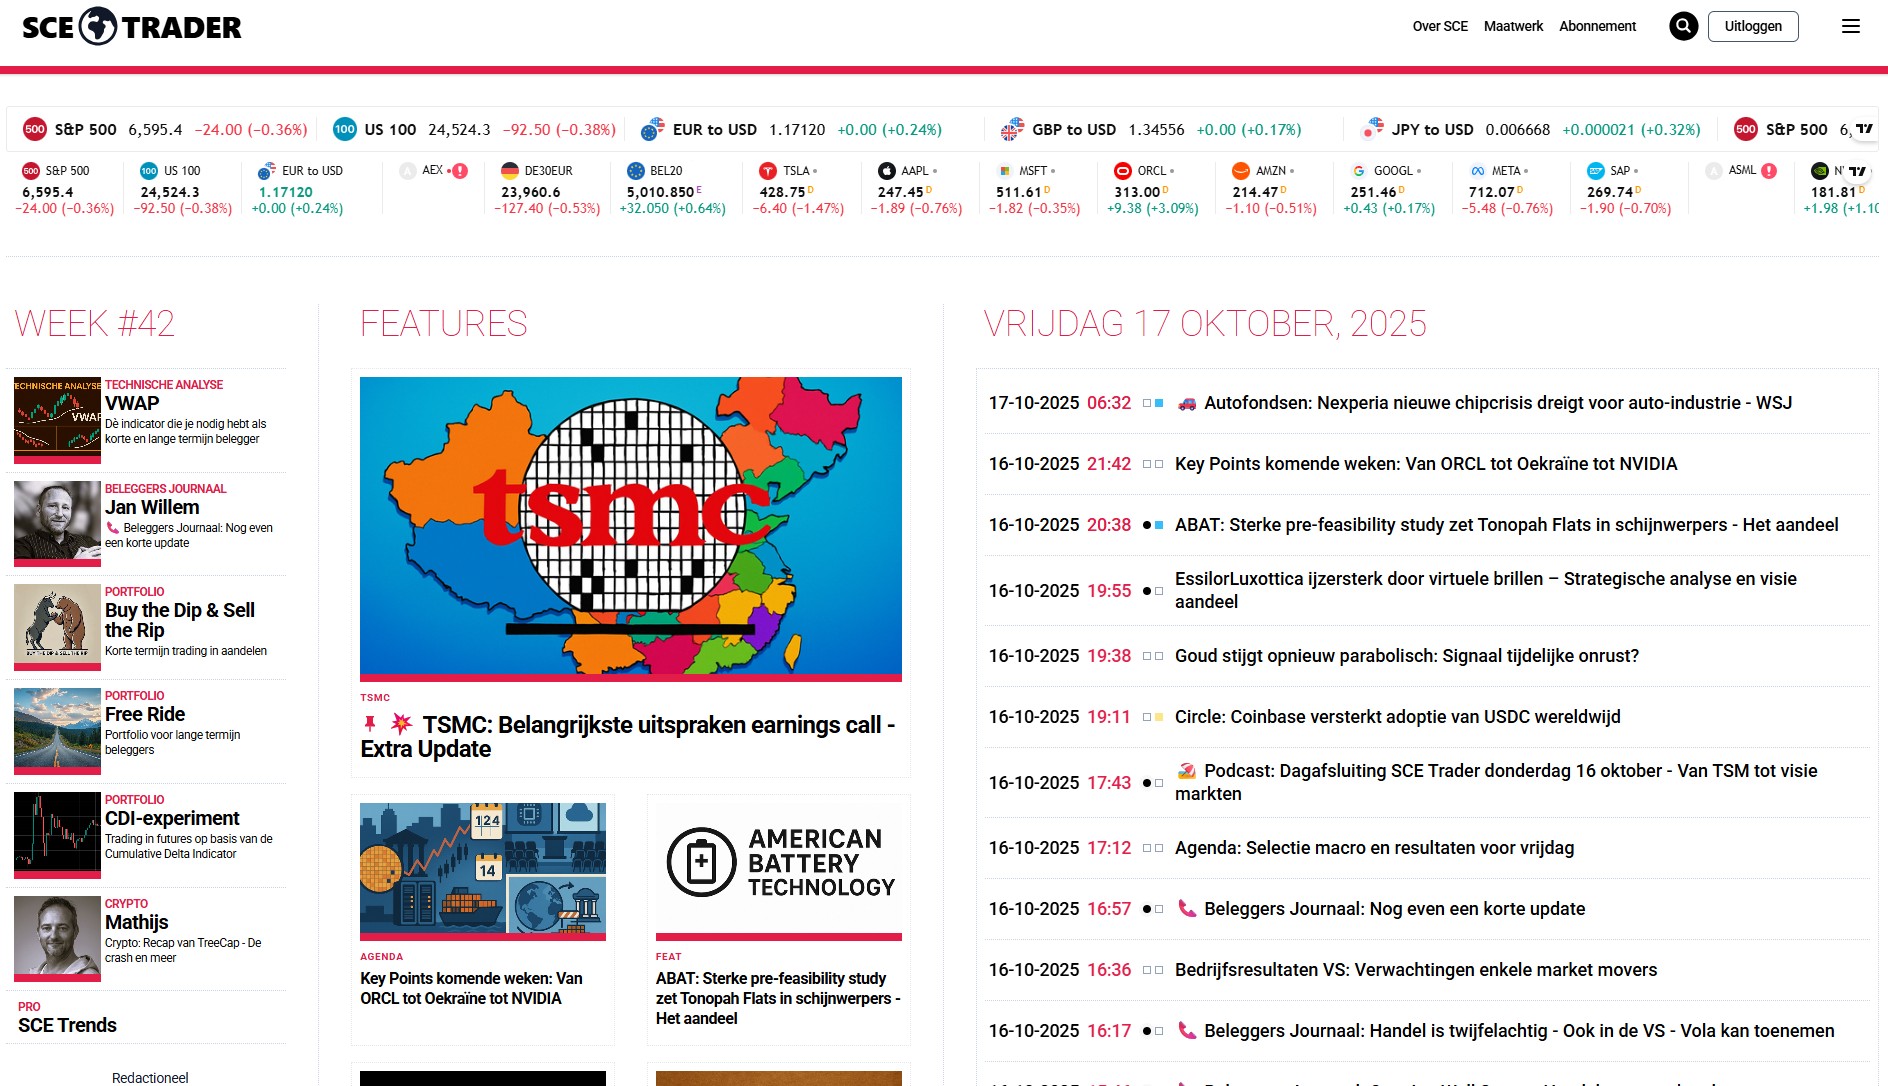Viewport: 1888px width, 1086px height.
Task: Click the Uitloggen button
Action: 1753,26
